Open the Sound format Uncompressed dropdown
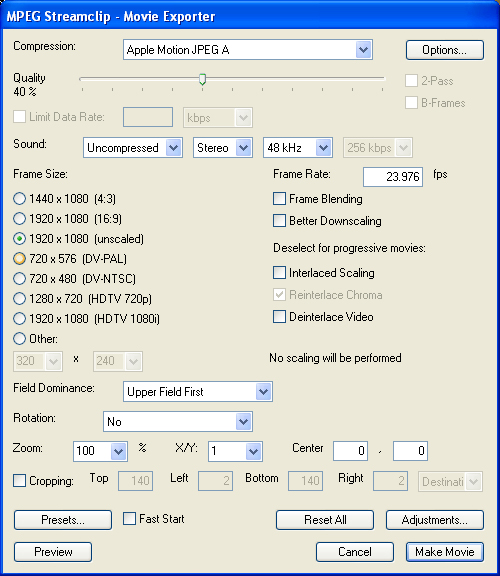 point(133,148)
